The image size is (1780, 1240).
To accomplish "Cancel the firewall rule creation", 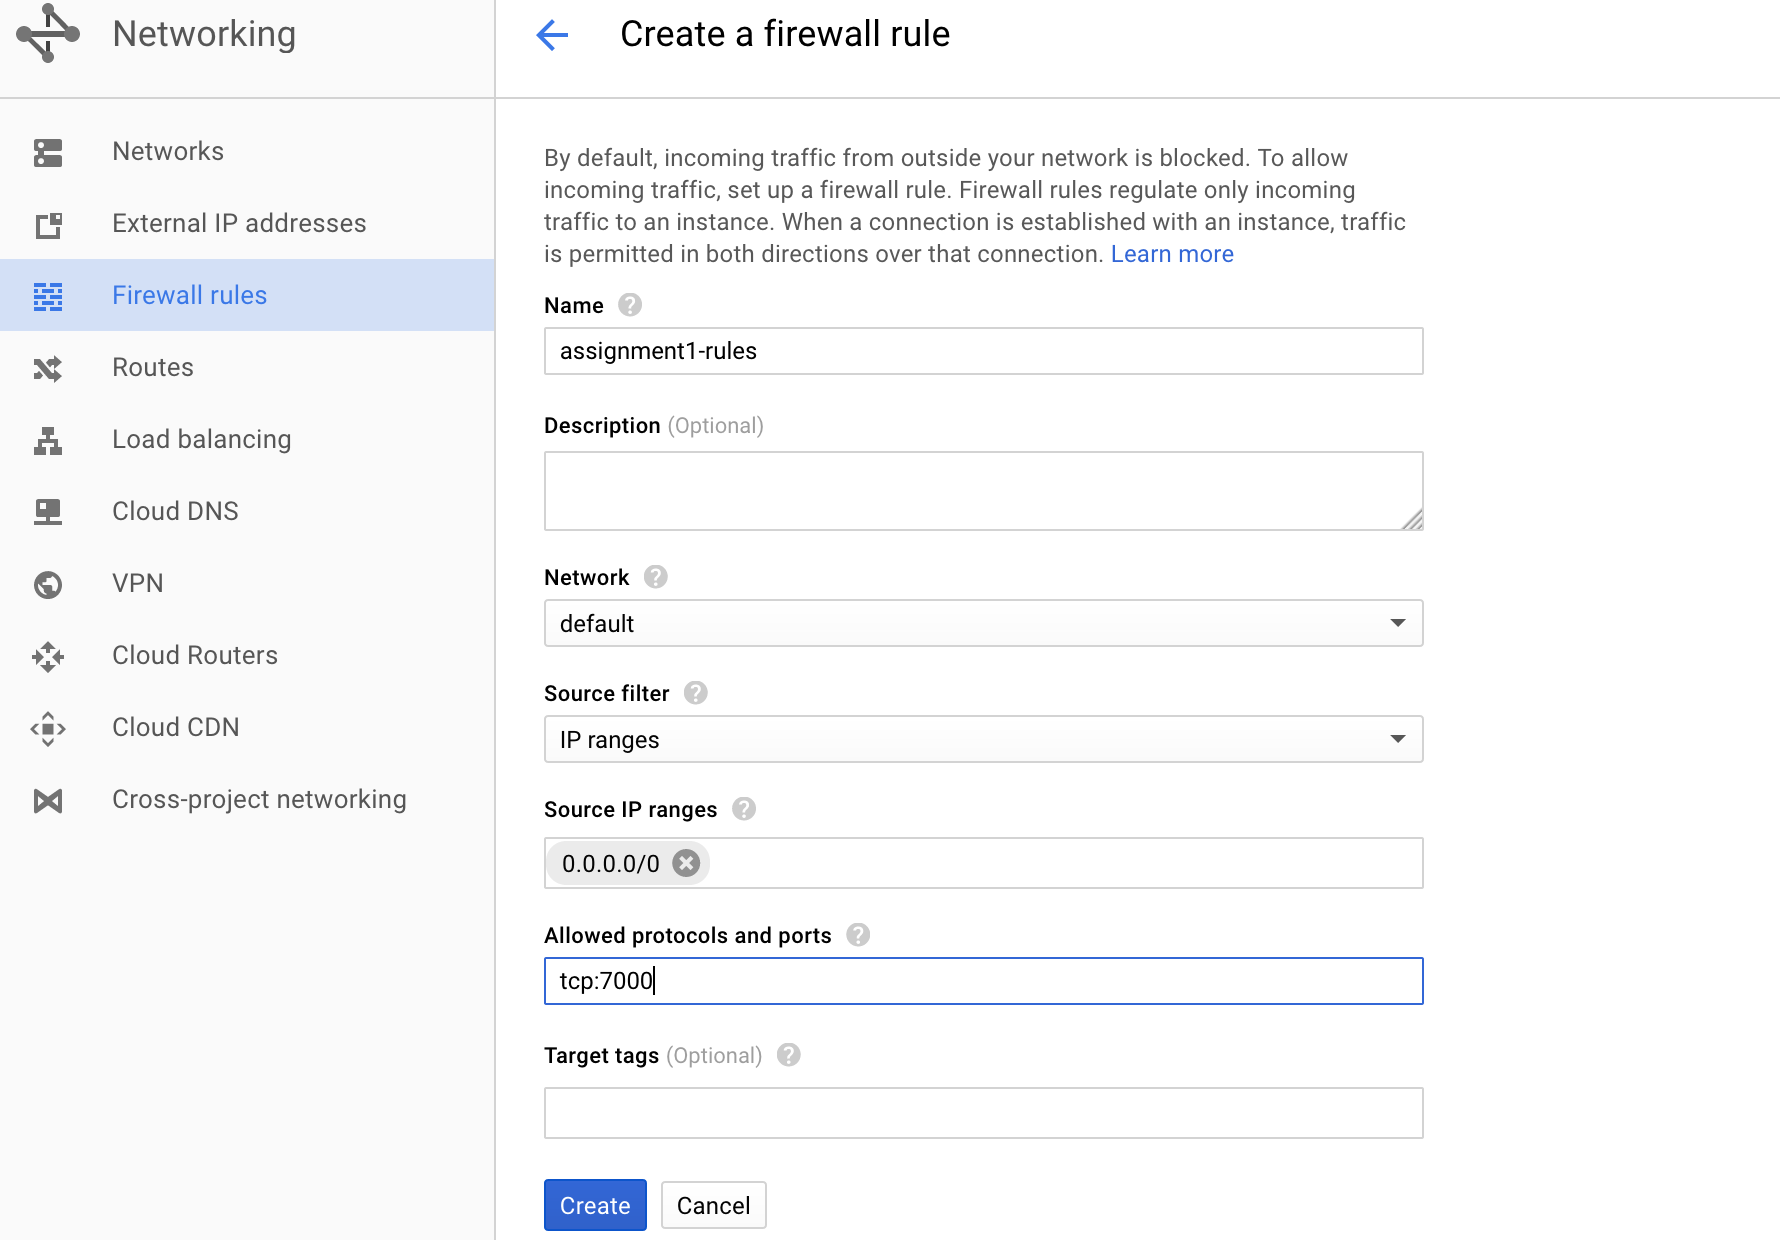I will [713, 1205].
